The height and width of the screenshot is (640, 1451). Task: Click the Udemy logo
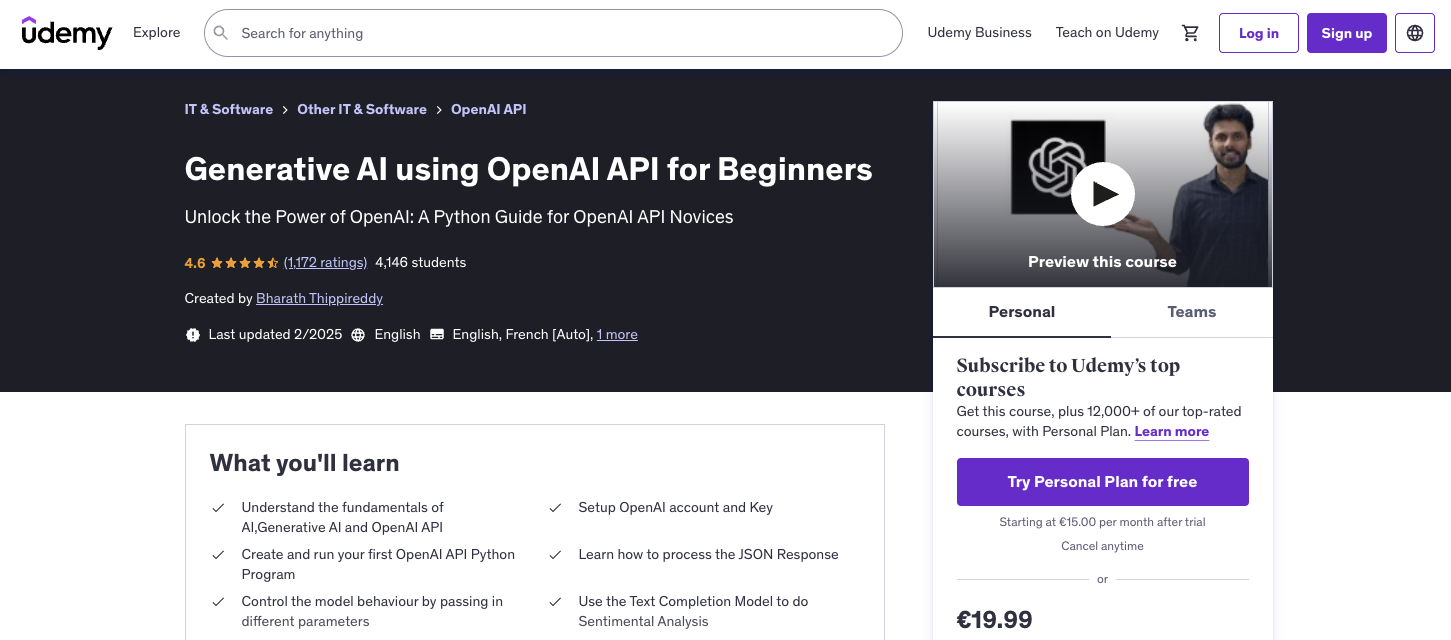(x=66, y=33)
